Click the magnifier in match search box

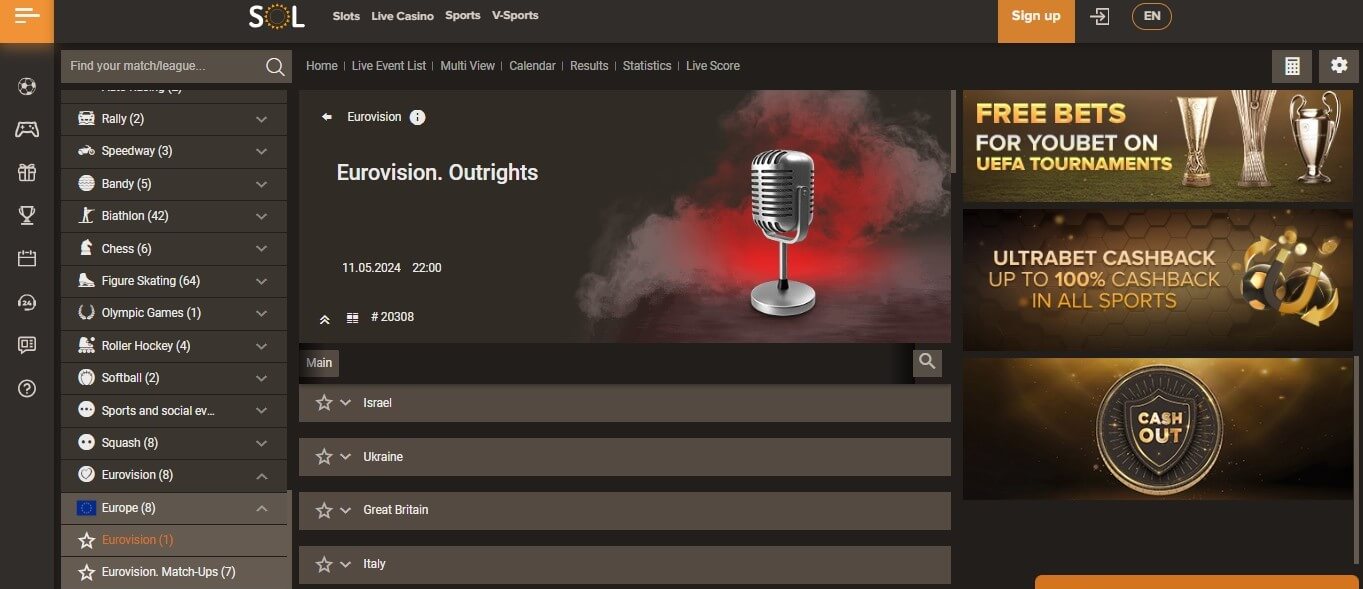(275, 67)
